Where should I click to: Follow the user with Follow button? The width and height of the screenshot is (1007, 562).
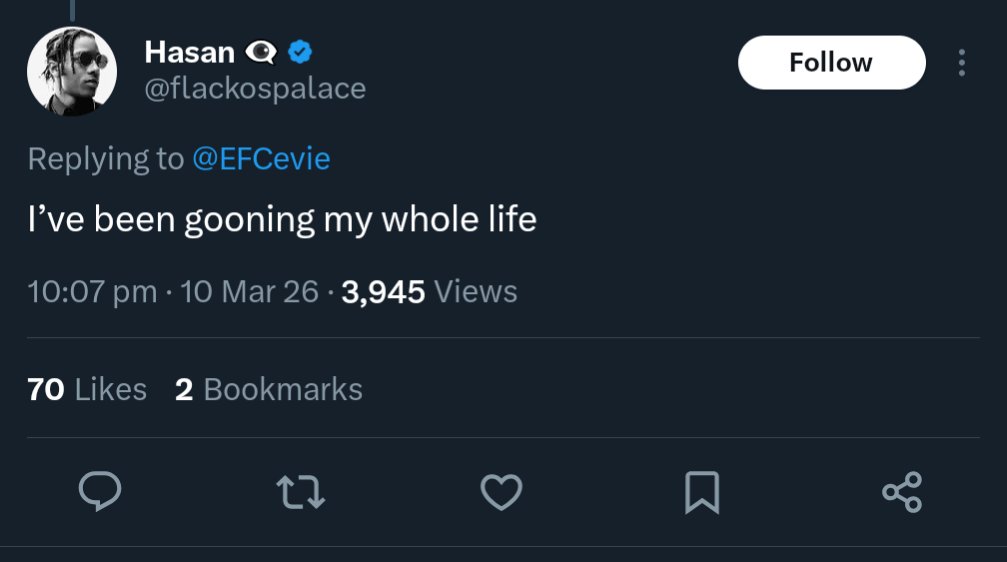[x=831, y=62]
